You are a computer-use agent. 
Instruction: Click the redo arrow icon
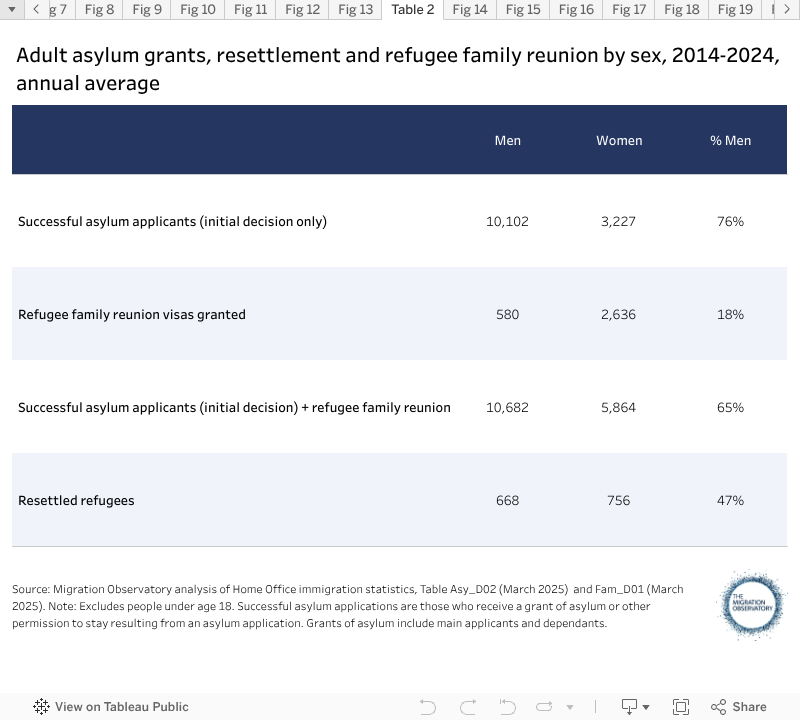click(467, 707)
